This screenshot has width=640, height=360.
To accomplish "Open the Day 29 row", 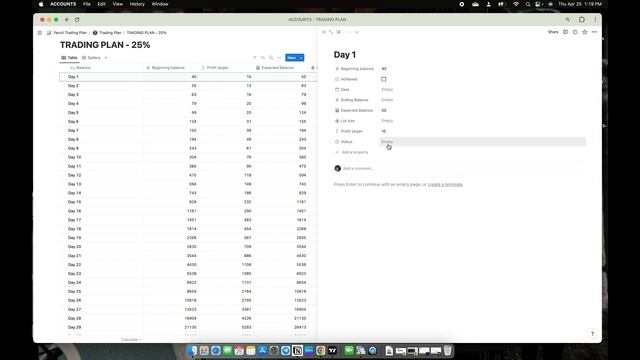I will (x=188, y=327).
